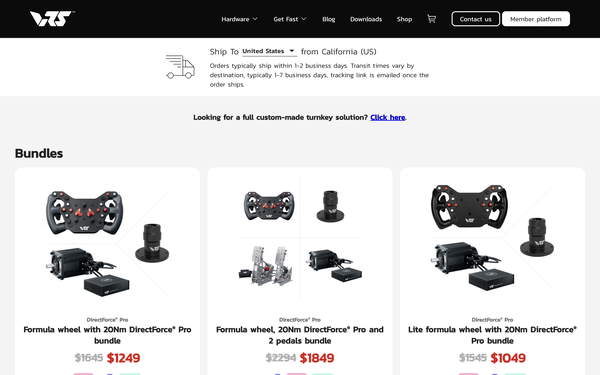Open the shopping cart icon
This screenshot has height=375, width=600.
tap(432, 19)
